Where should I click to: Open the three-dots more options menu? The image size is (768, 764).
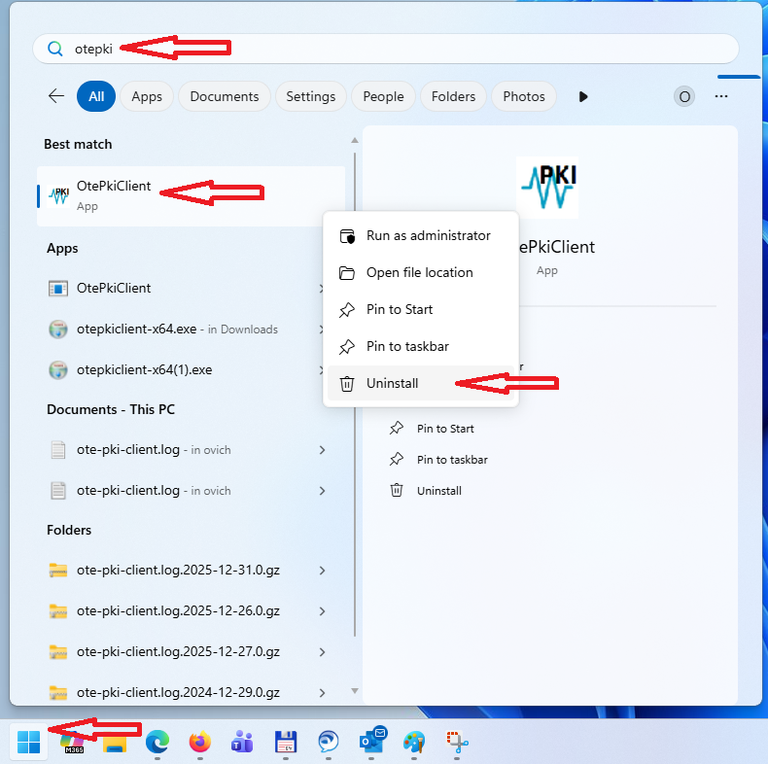(721, 96)
